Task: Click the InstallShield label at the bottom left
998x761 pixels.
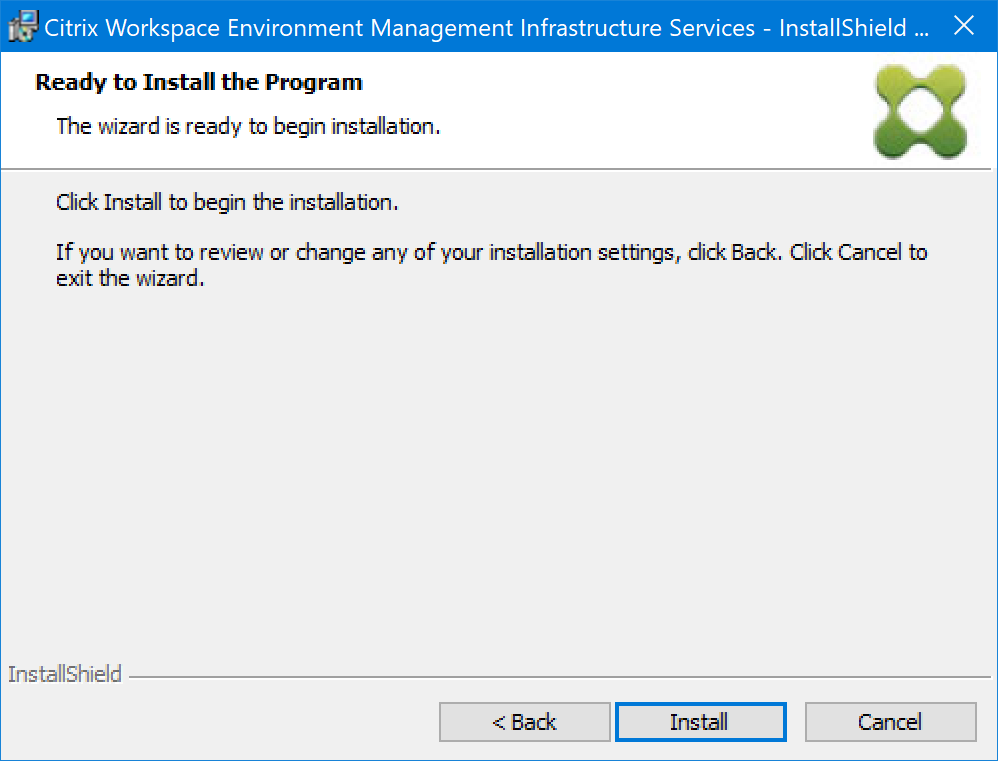Action: 65,675
